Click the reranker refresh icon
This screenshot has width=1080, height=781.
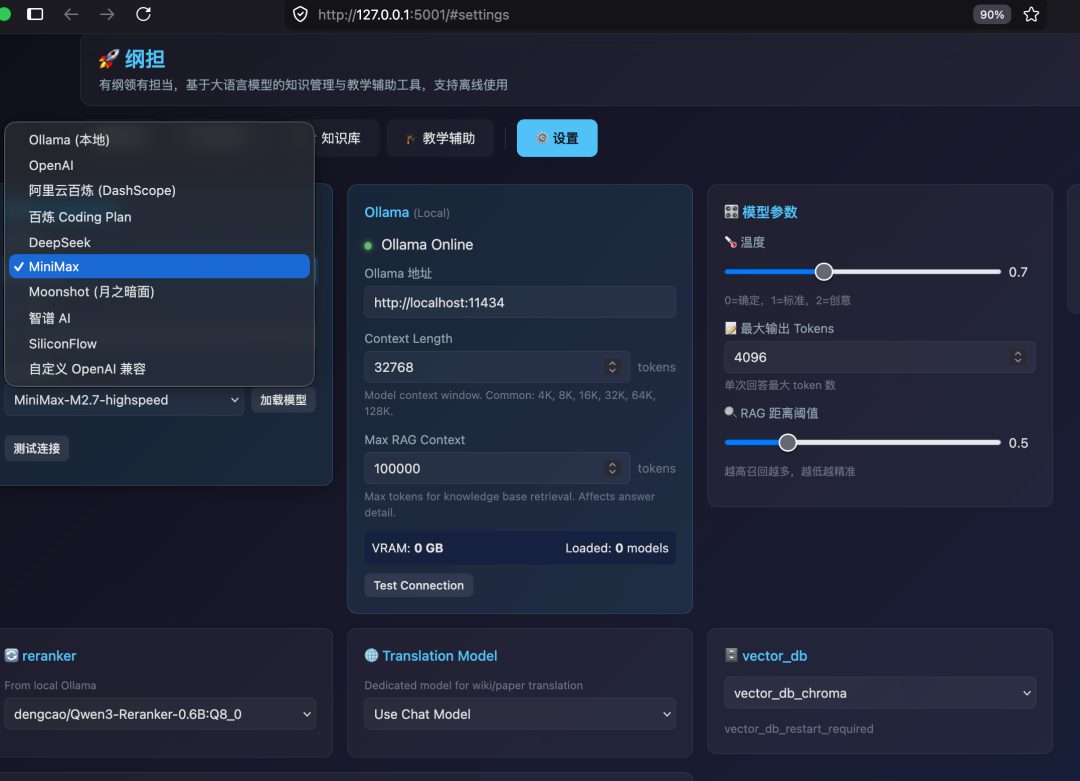tap(12, 656)
